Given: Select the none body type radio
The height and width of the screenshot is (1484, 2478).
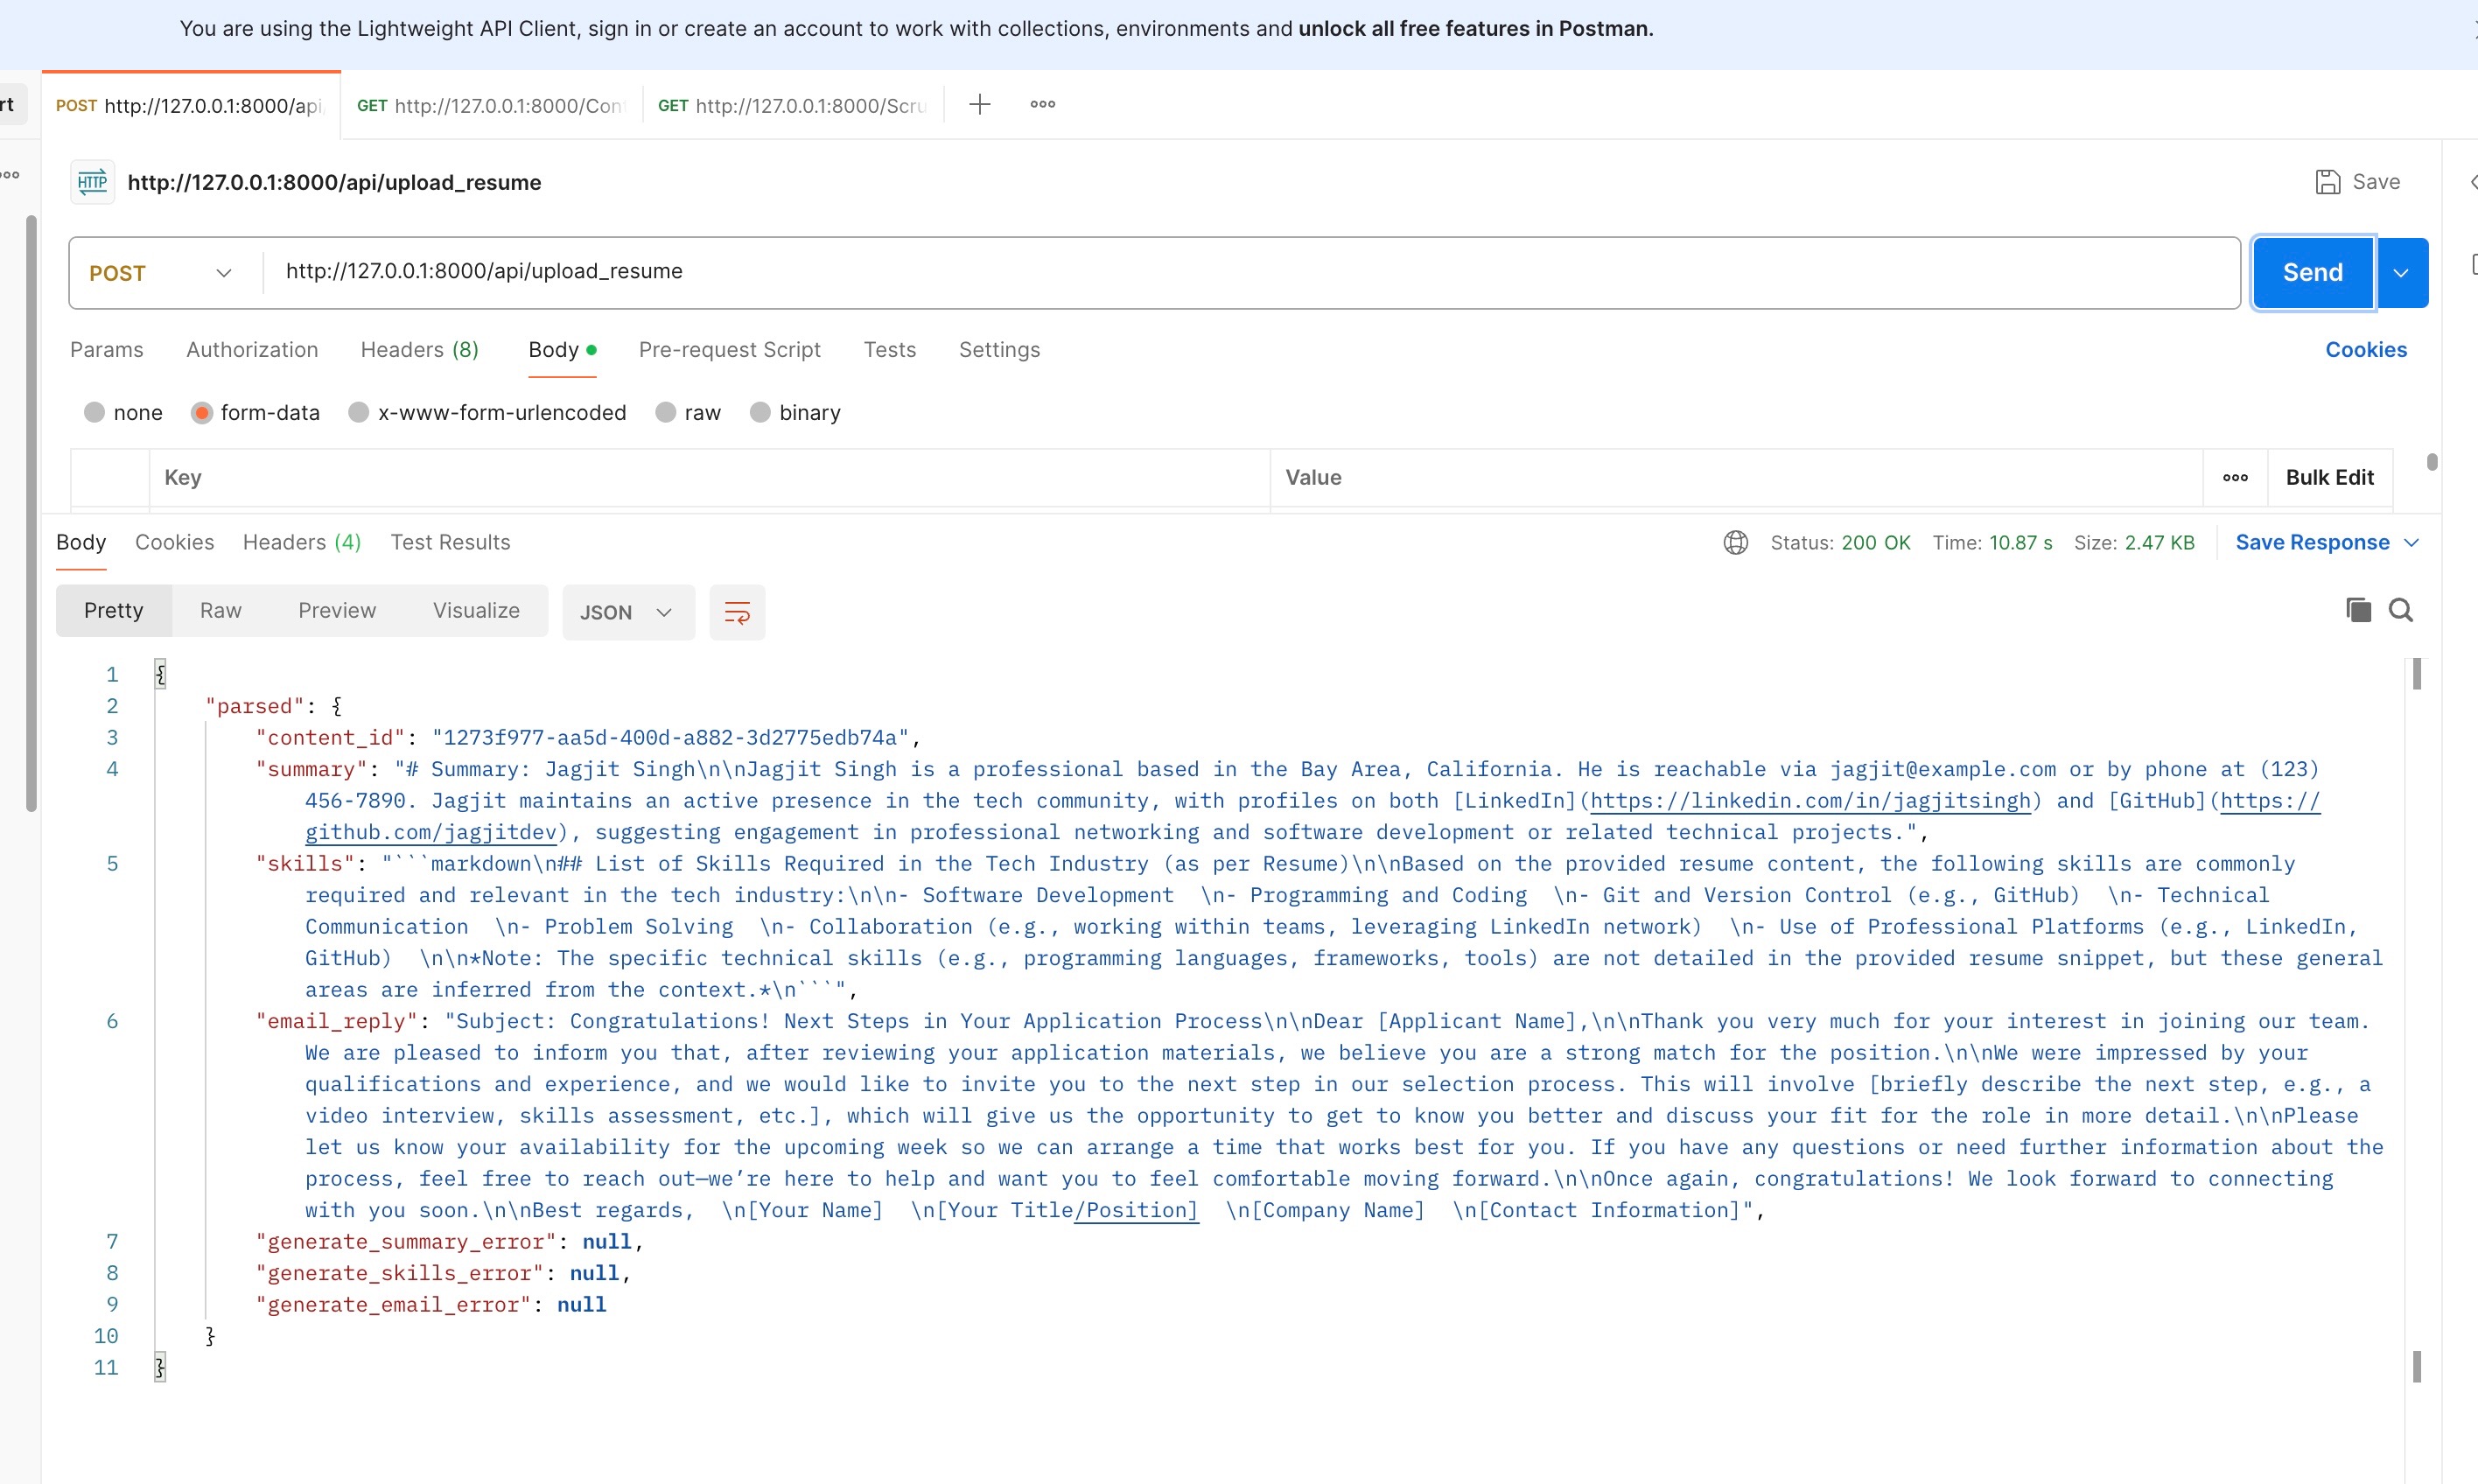Looking at the screenshot, I should pos(95,412).
